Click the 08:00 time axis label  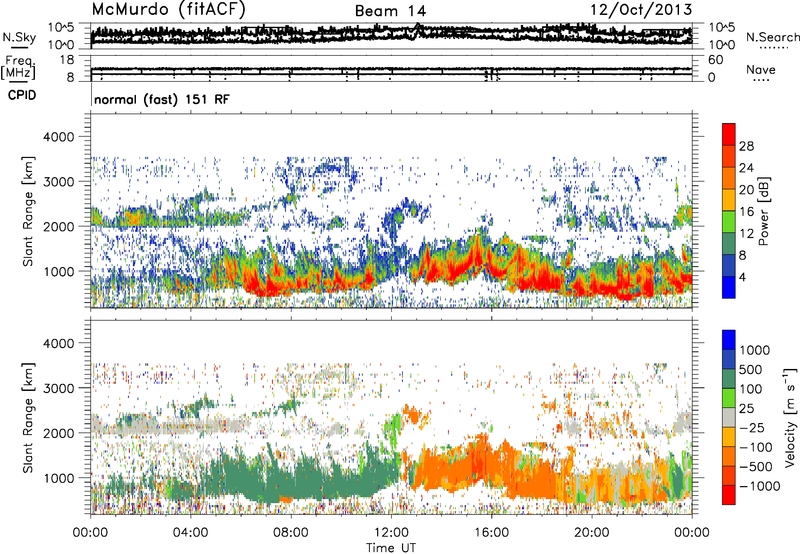(x=291, y=533)
